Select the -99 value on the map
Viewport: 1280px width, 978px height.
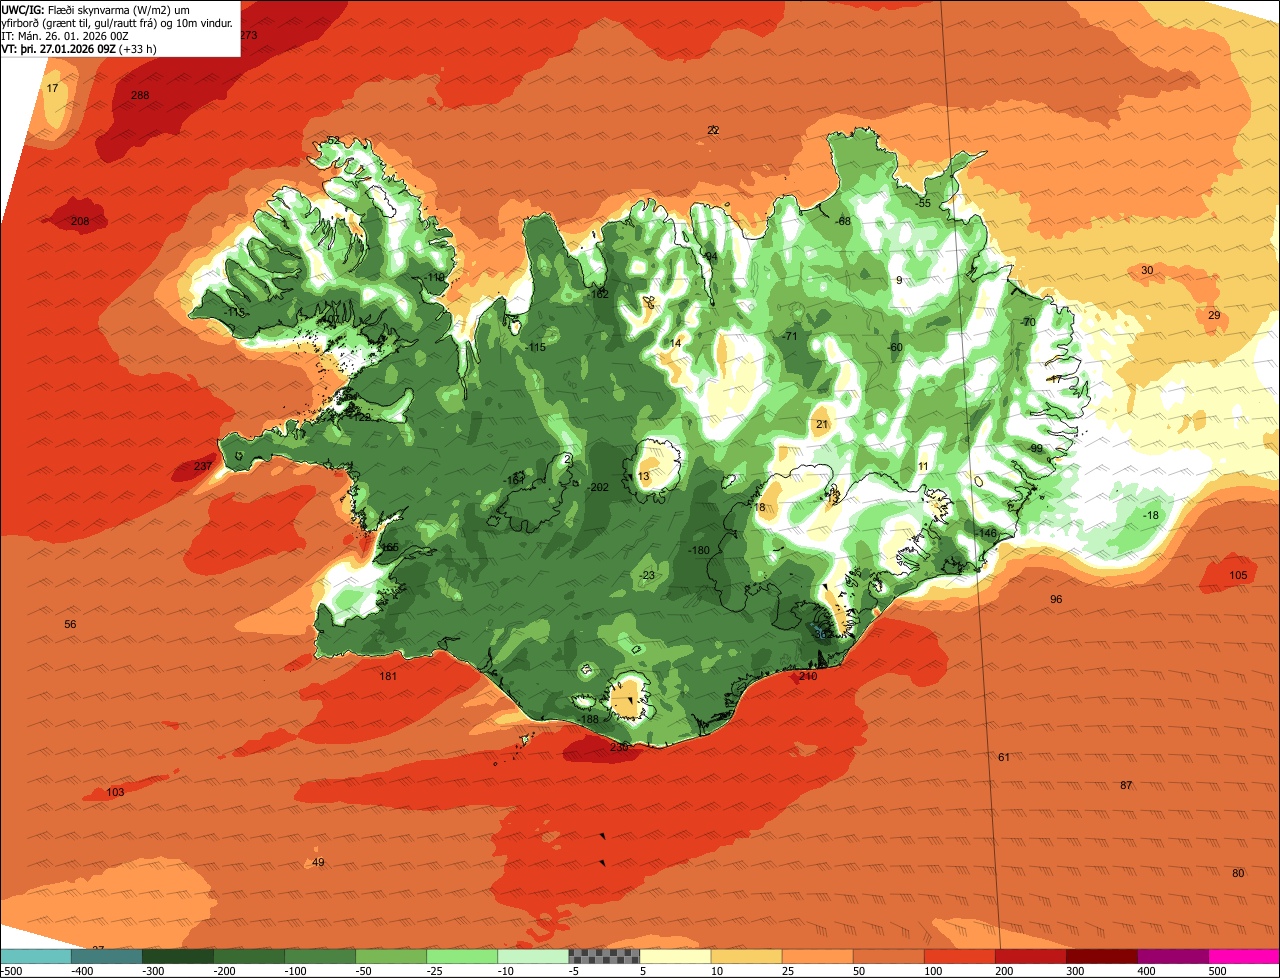[1035, 448]
